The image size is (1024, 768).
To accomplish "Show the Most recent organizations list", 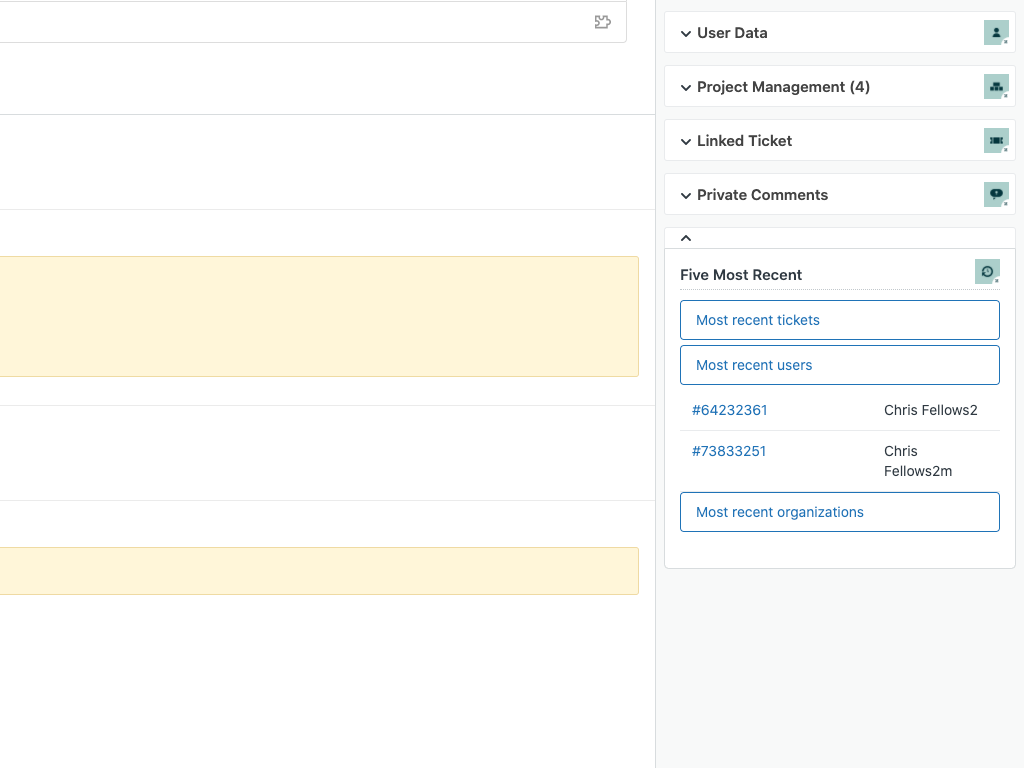I will point(839,512).
